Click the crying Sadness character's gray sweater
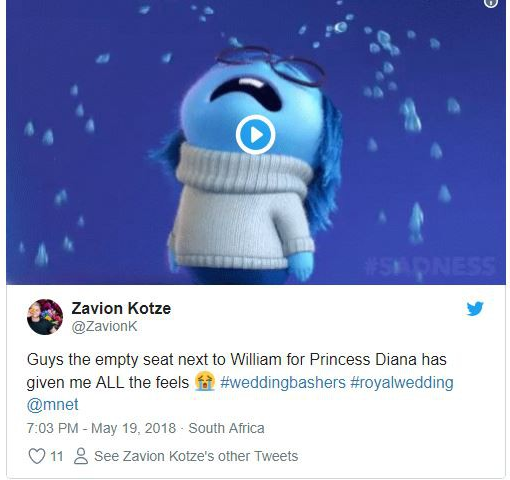Screen dimensions: 510x480 tap(242, 207)
